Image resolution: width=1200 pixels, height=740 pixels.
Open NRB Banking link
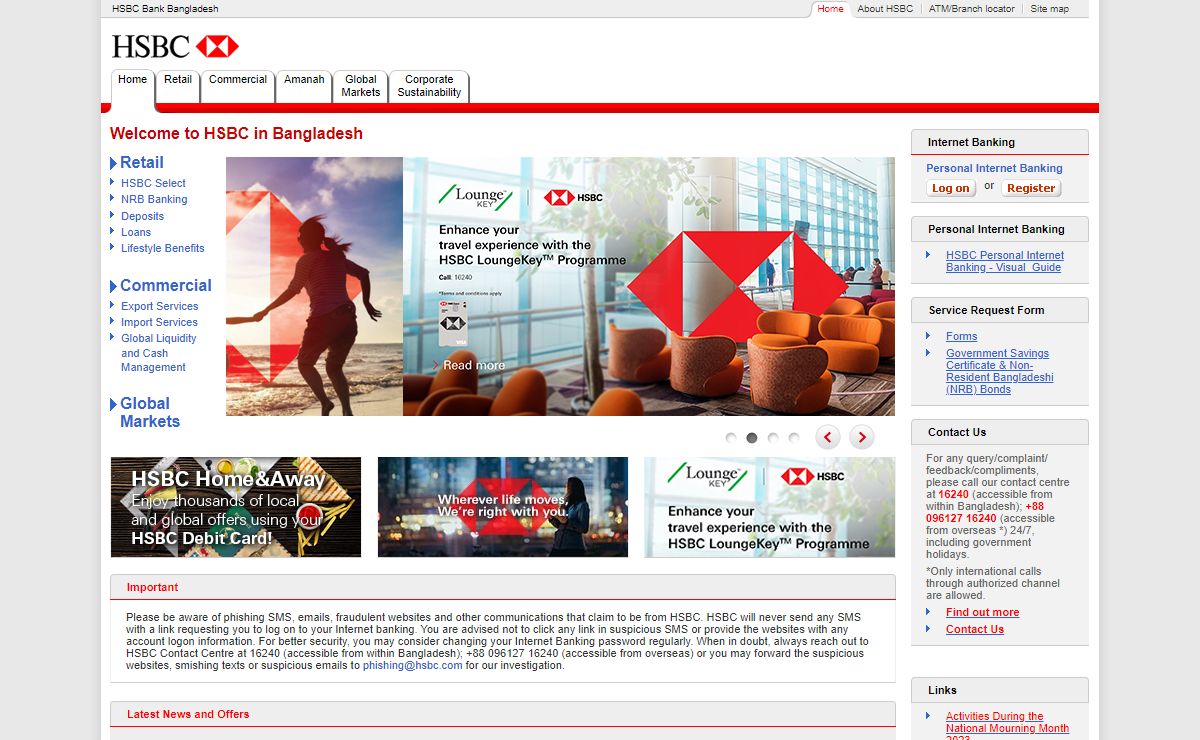point(154,199)
